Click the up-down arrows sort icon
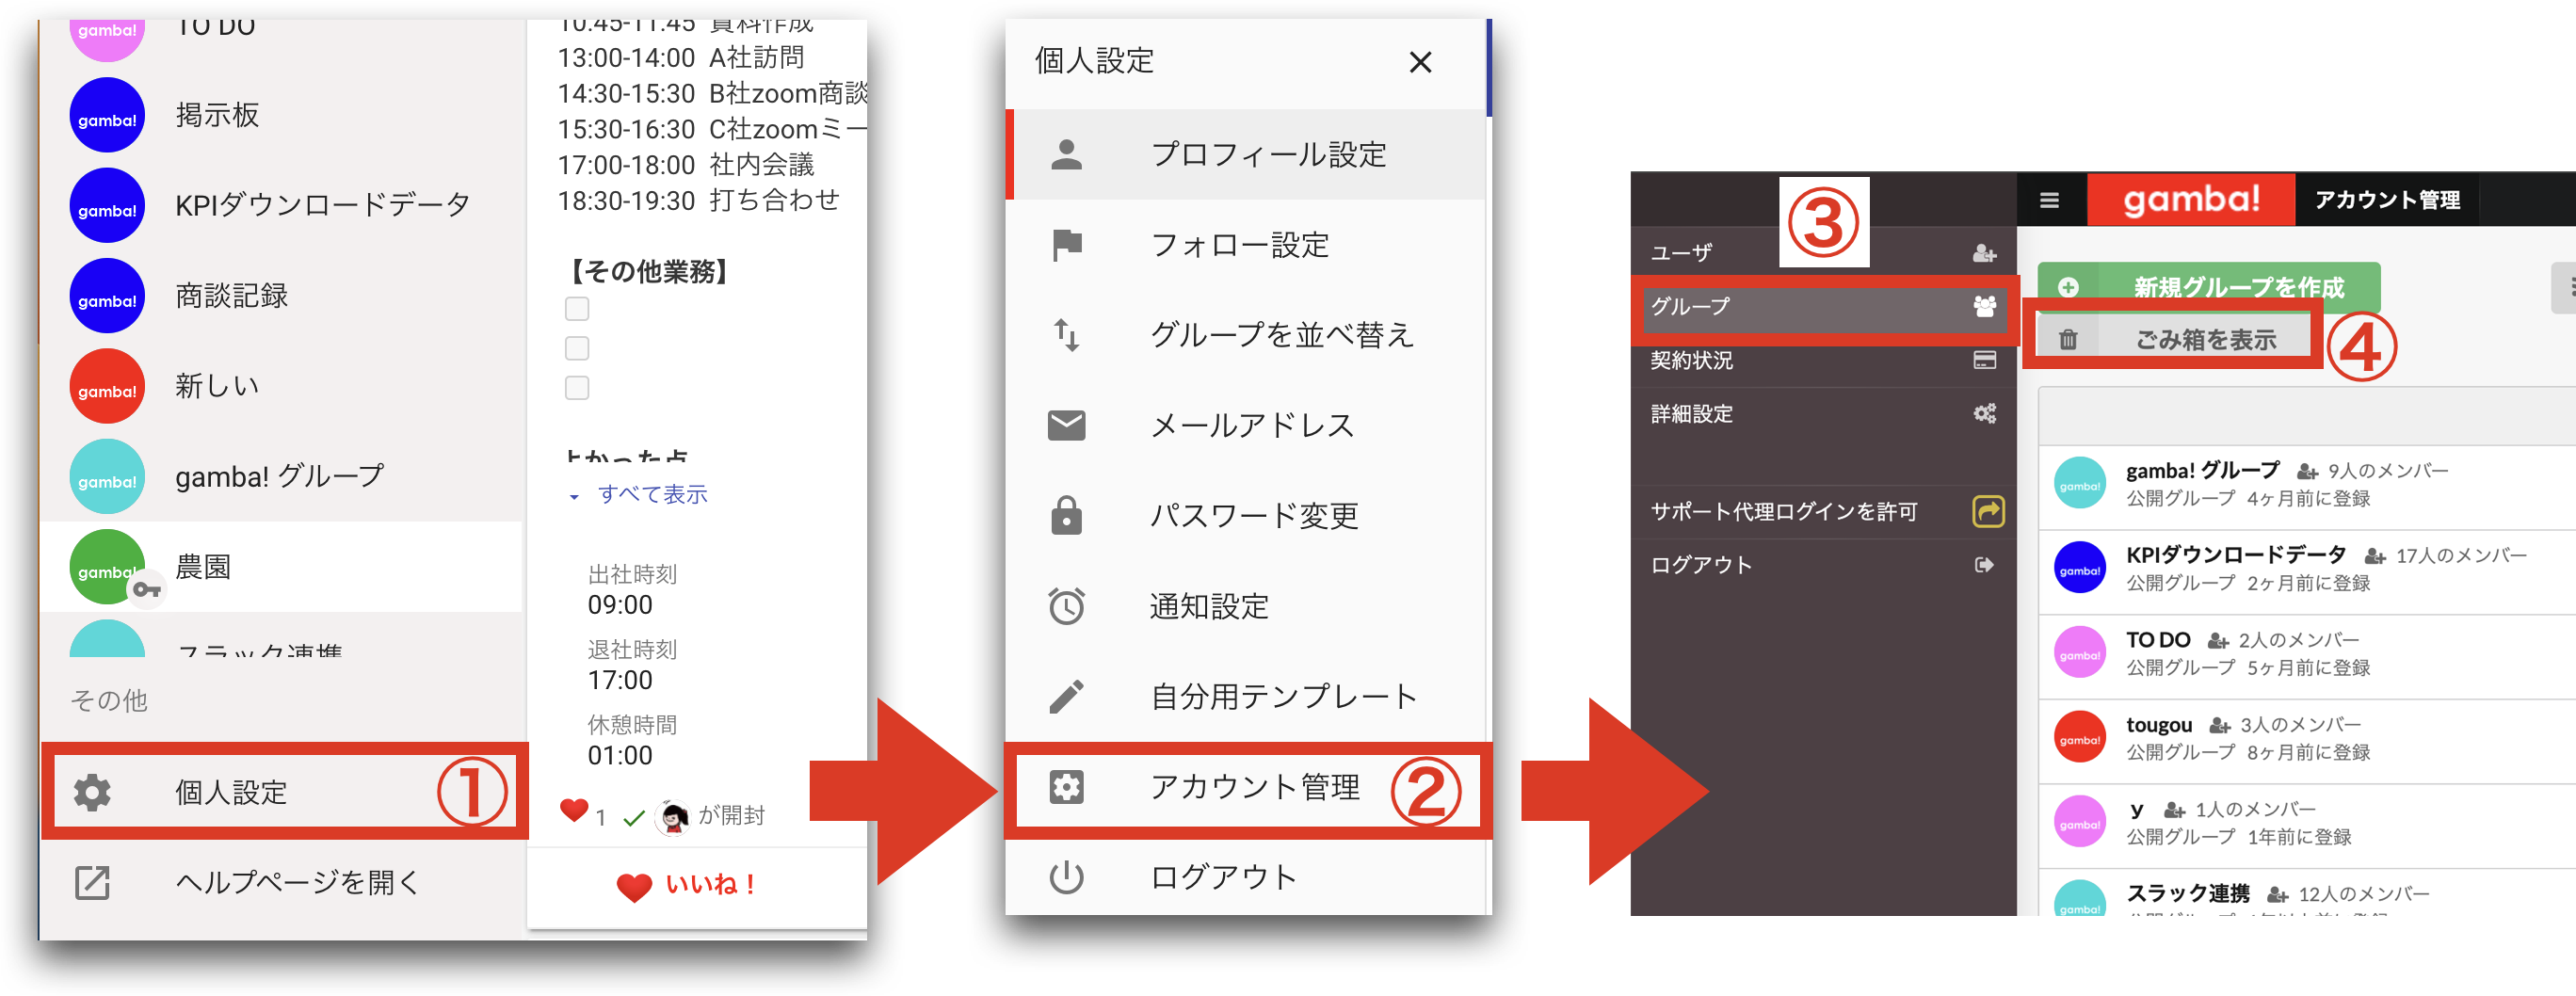2576x996 pixels. coord(1066,335)
